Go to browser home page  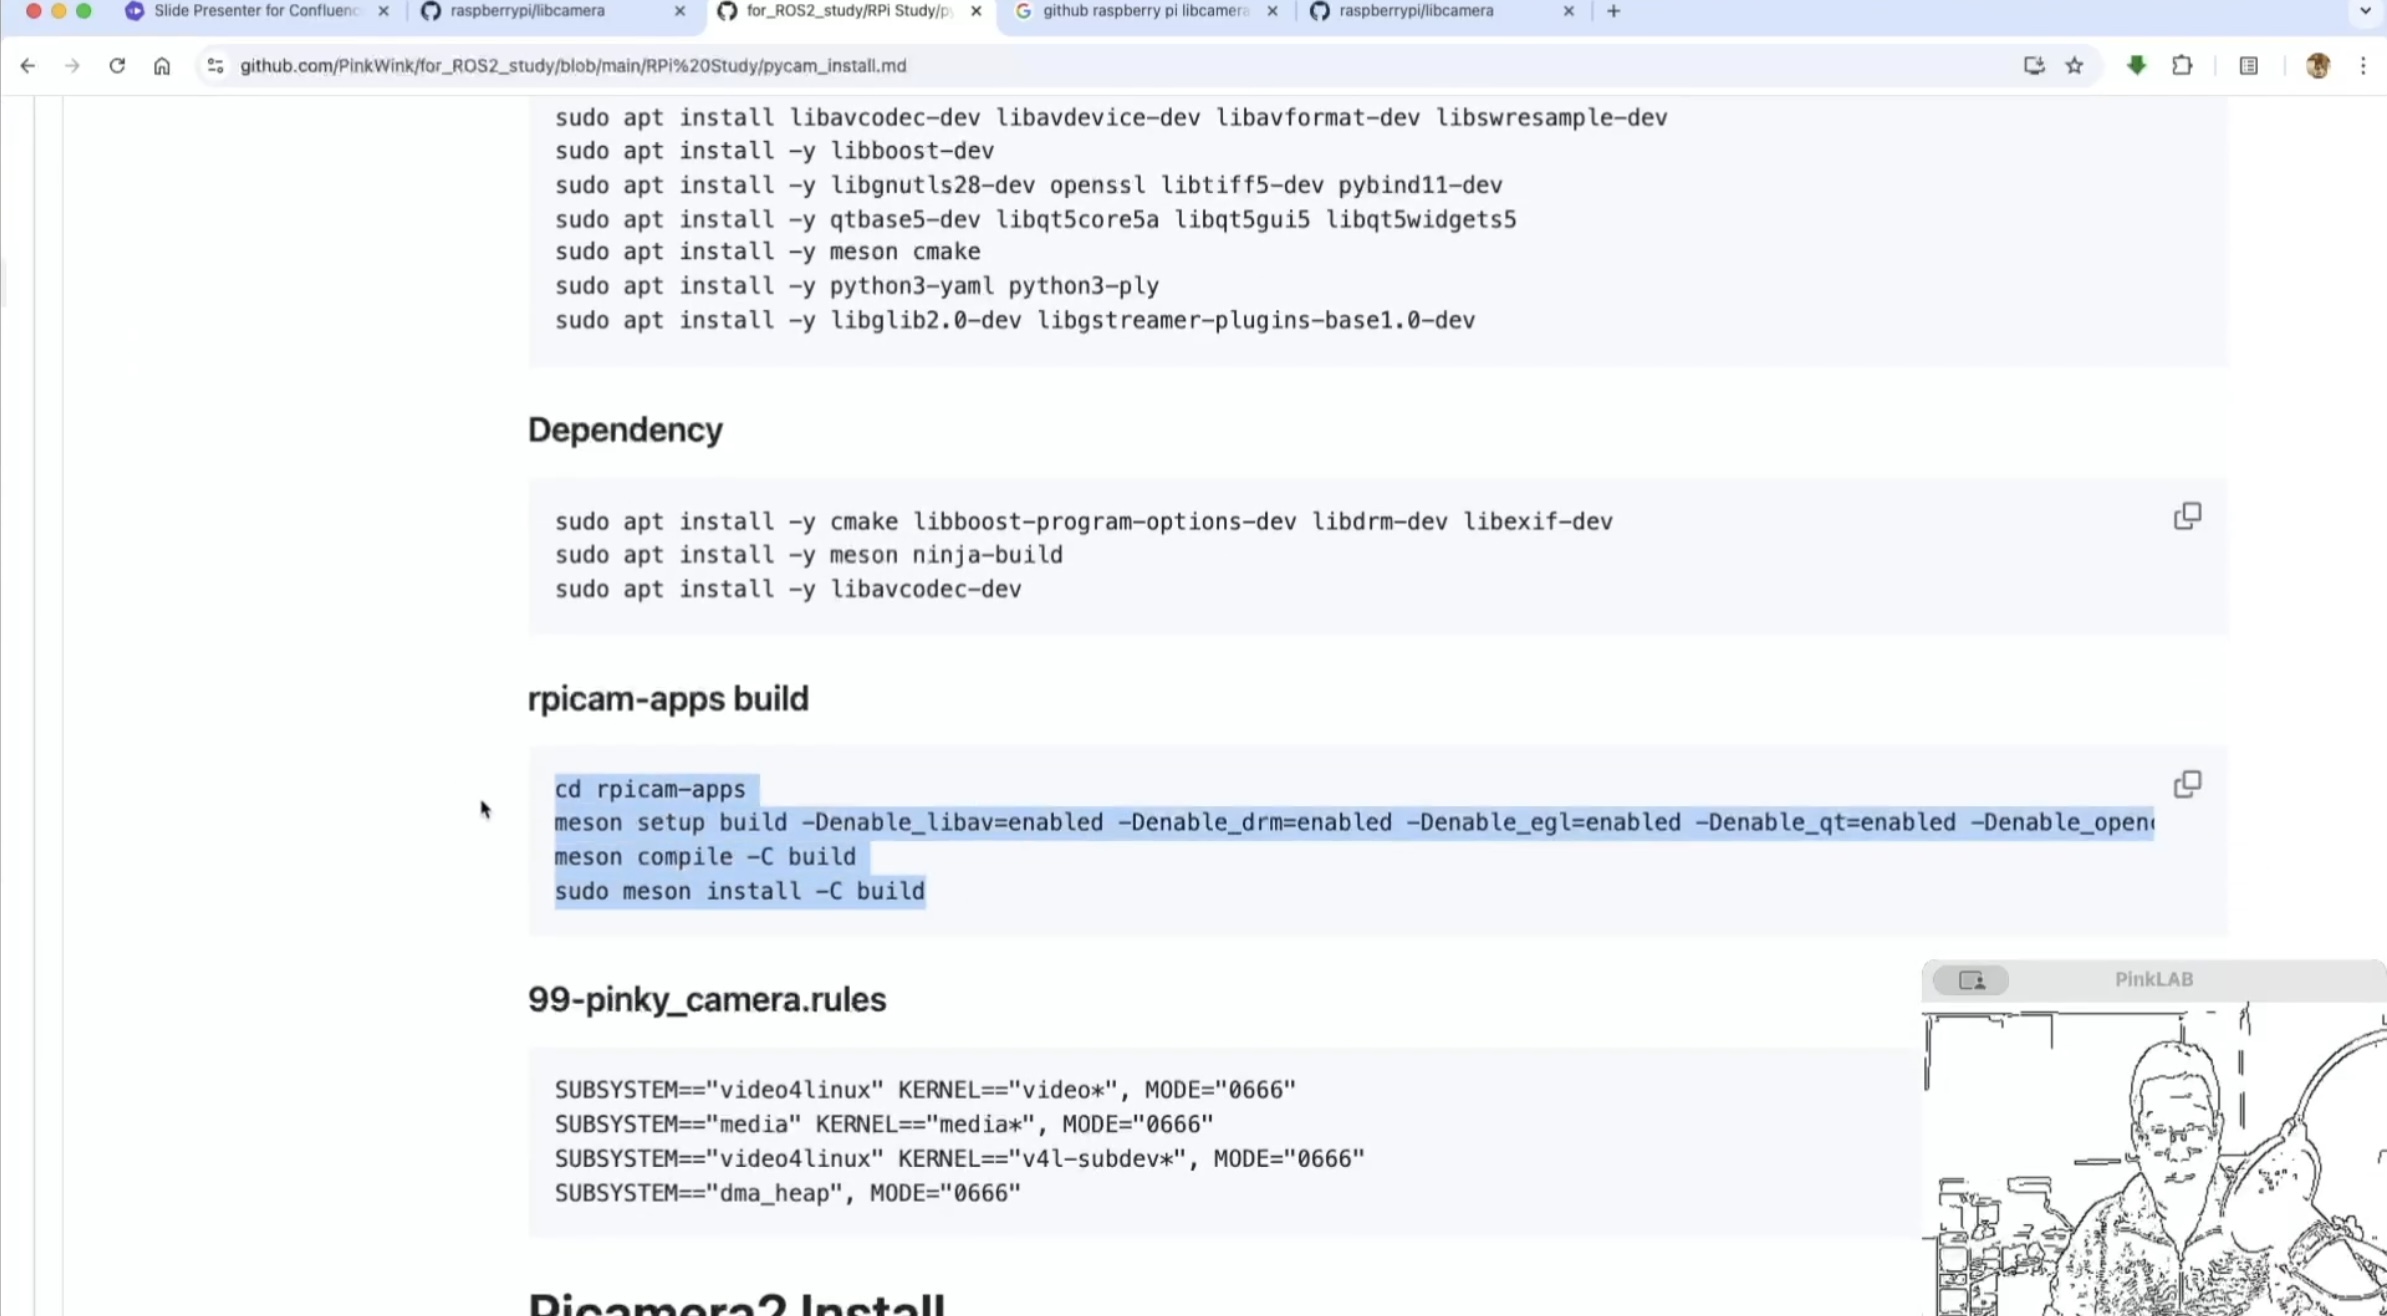pyautogui.click(x=162, y=66)
